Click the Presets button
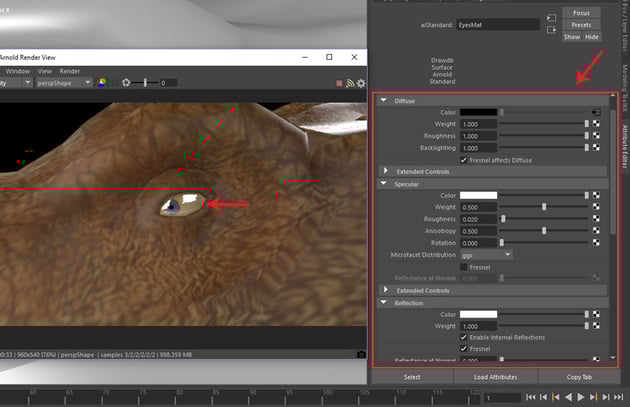The width and height of the screenshot is (630, 407). click(x=581, y=25)
